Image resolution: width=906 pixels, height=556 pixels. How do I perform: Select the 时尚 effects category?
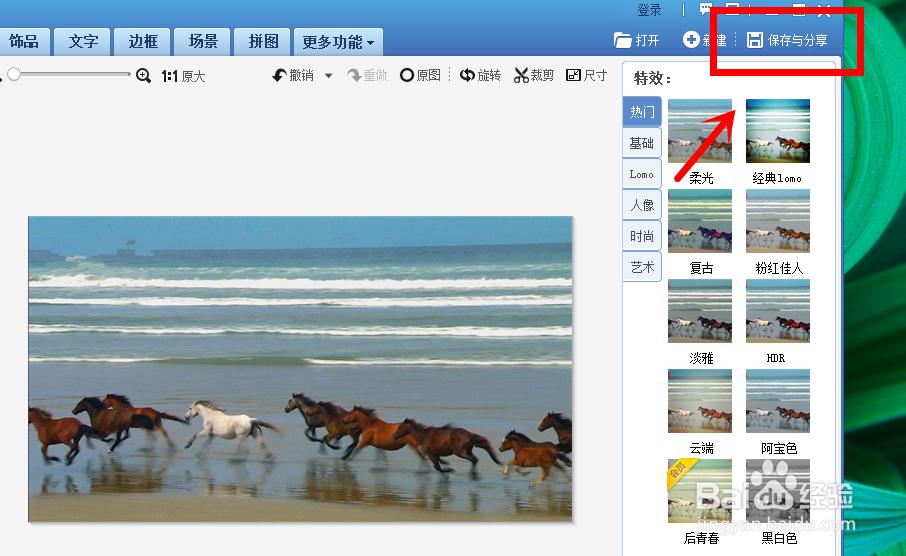642,236
